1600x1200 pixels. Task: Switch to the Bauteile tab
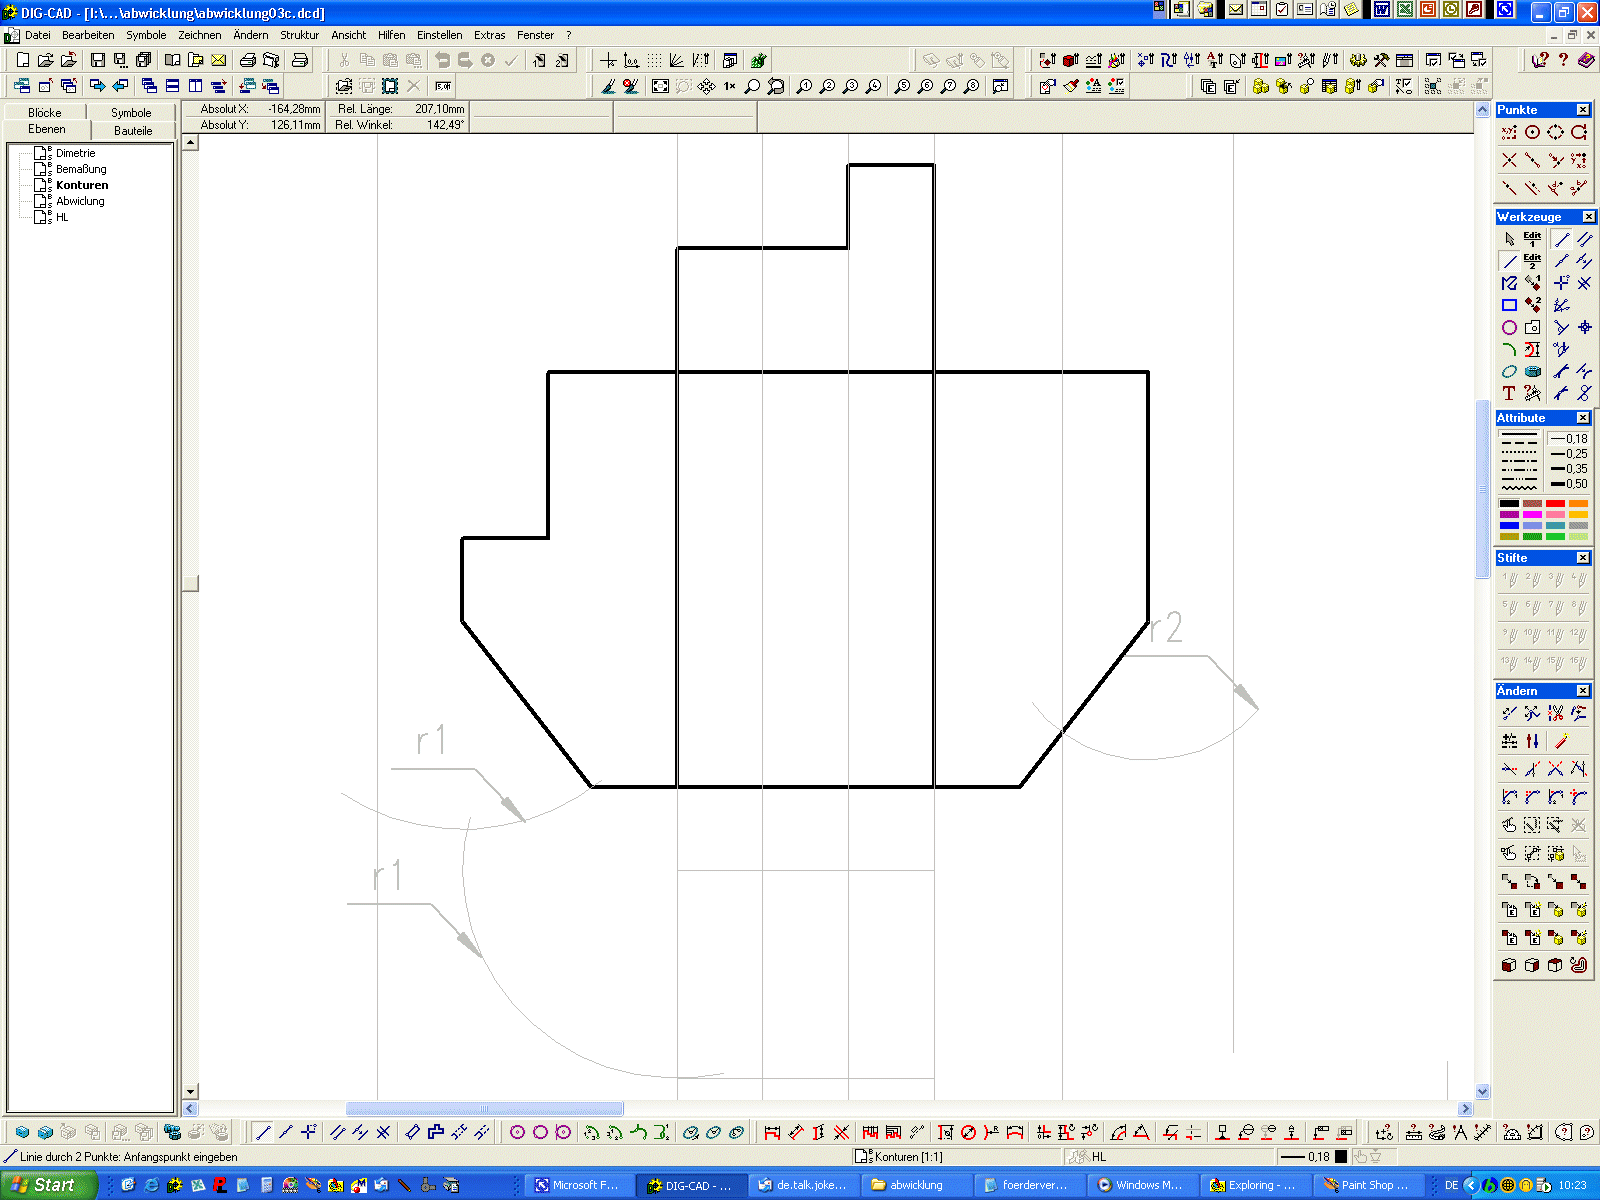[x=133, y=130]
